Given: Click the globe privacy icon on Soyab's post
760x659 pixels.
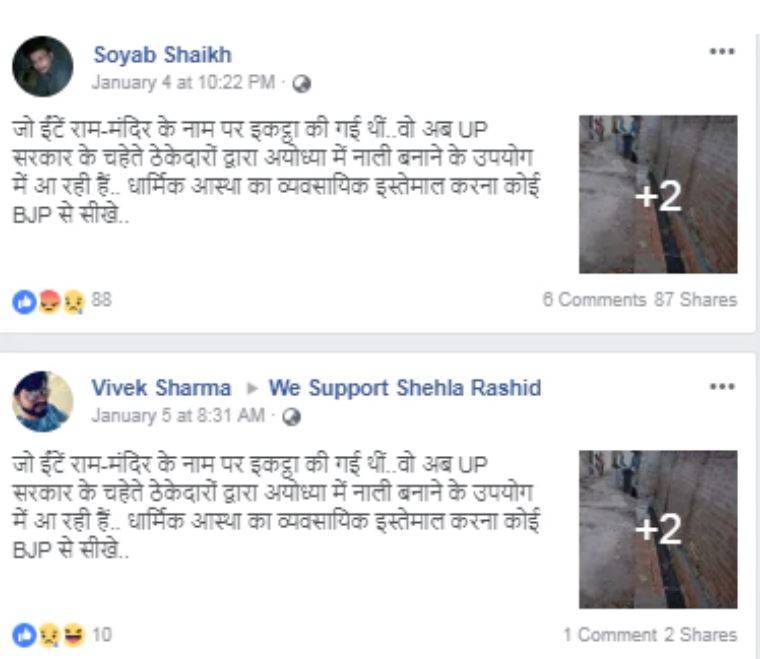Looking at the screenshot, I should click(x=301, y=84).
